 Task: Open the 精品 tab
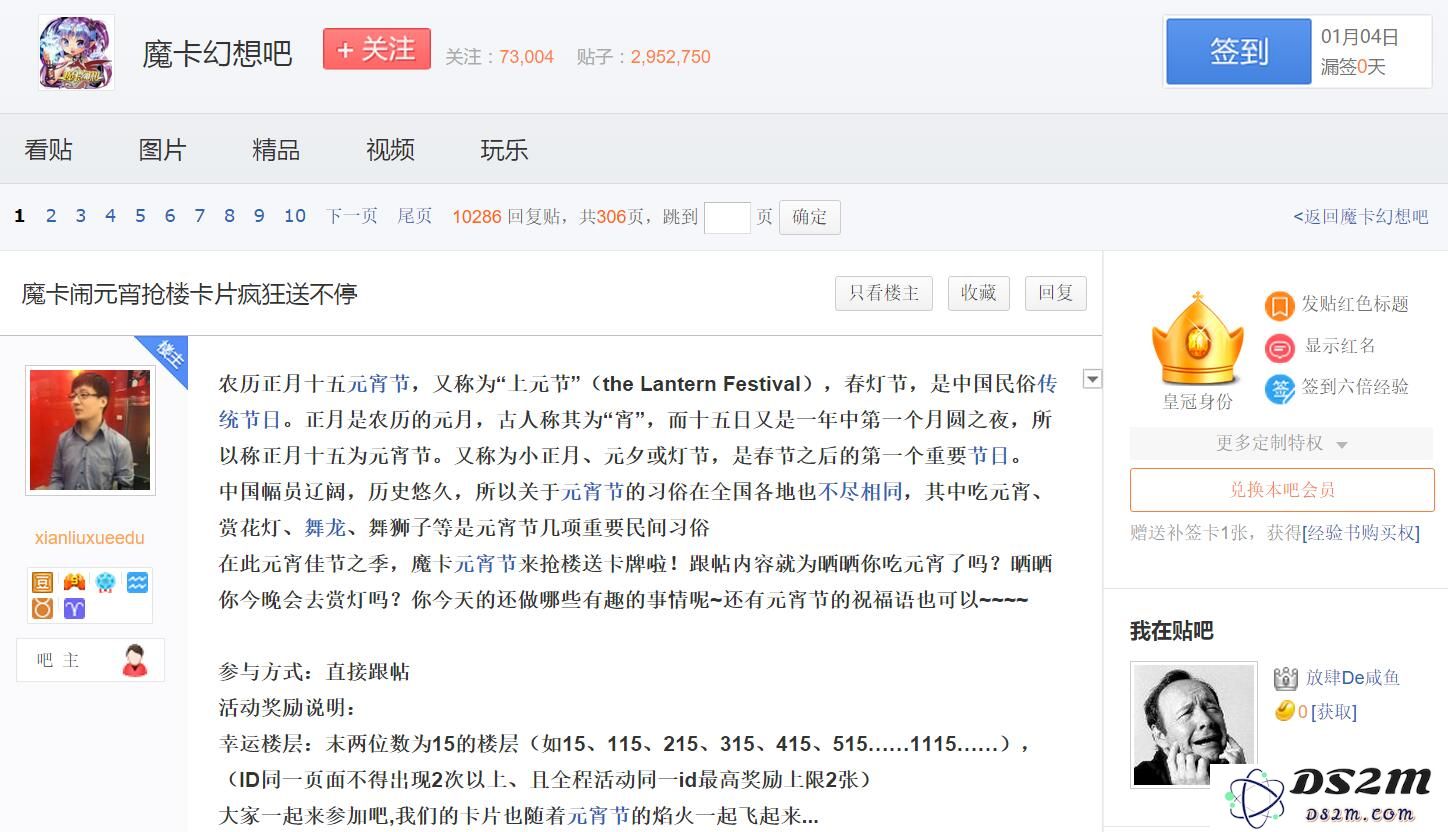276,150
